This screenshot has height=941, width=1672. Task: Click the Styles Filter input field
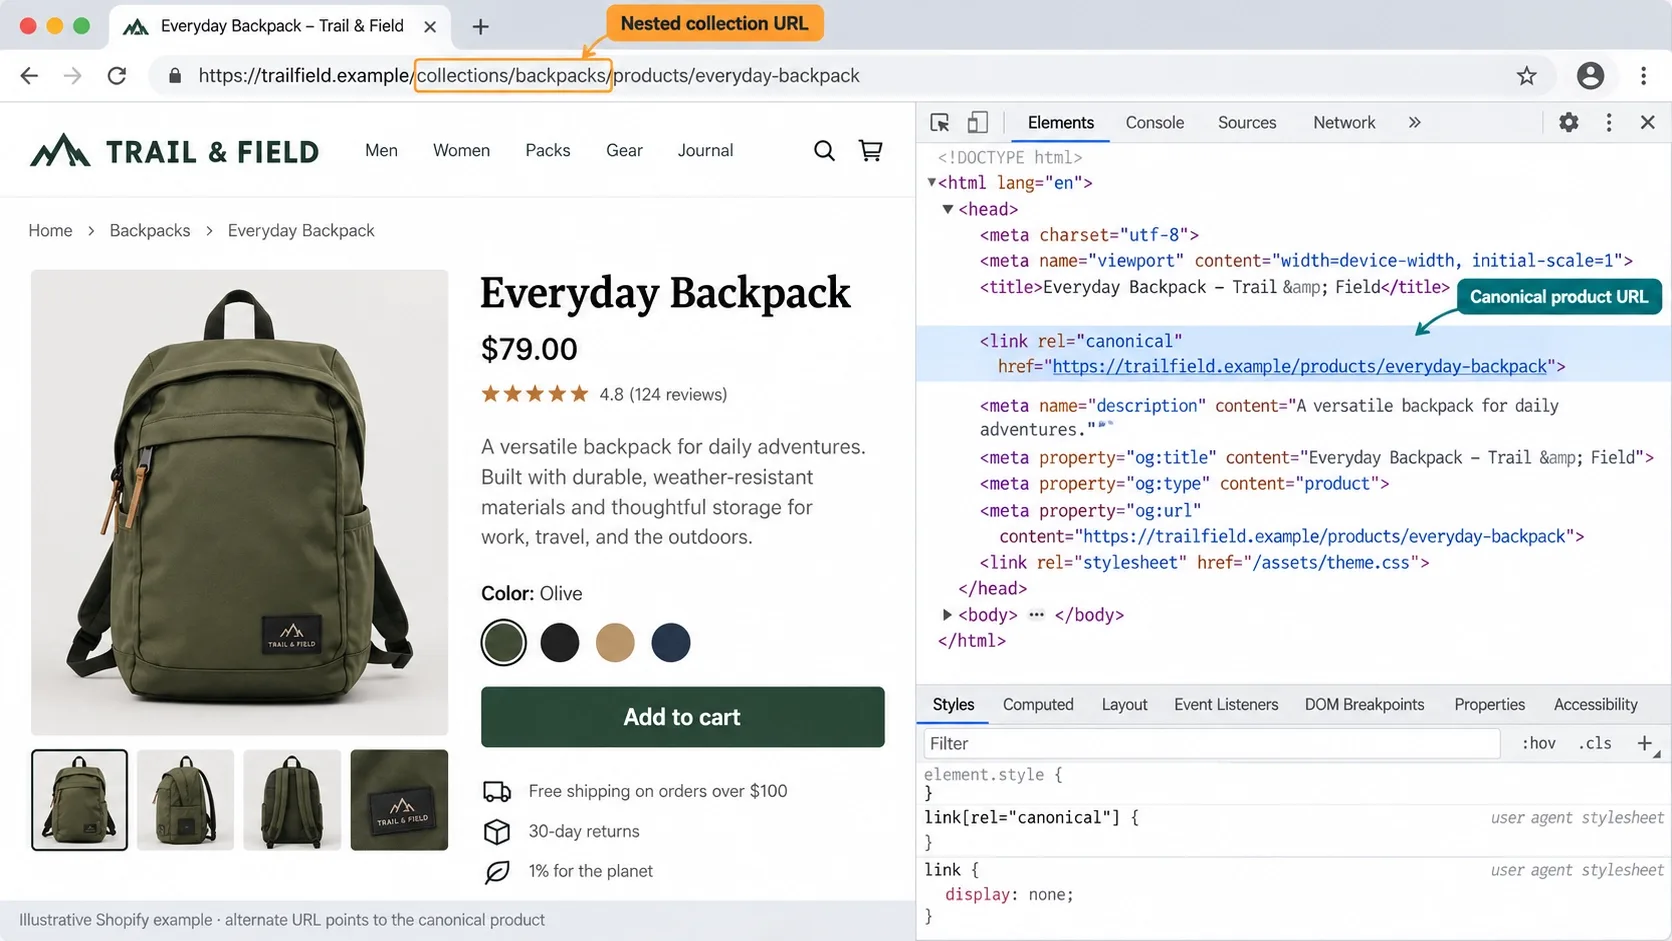click(1212, 743)
